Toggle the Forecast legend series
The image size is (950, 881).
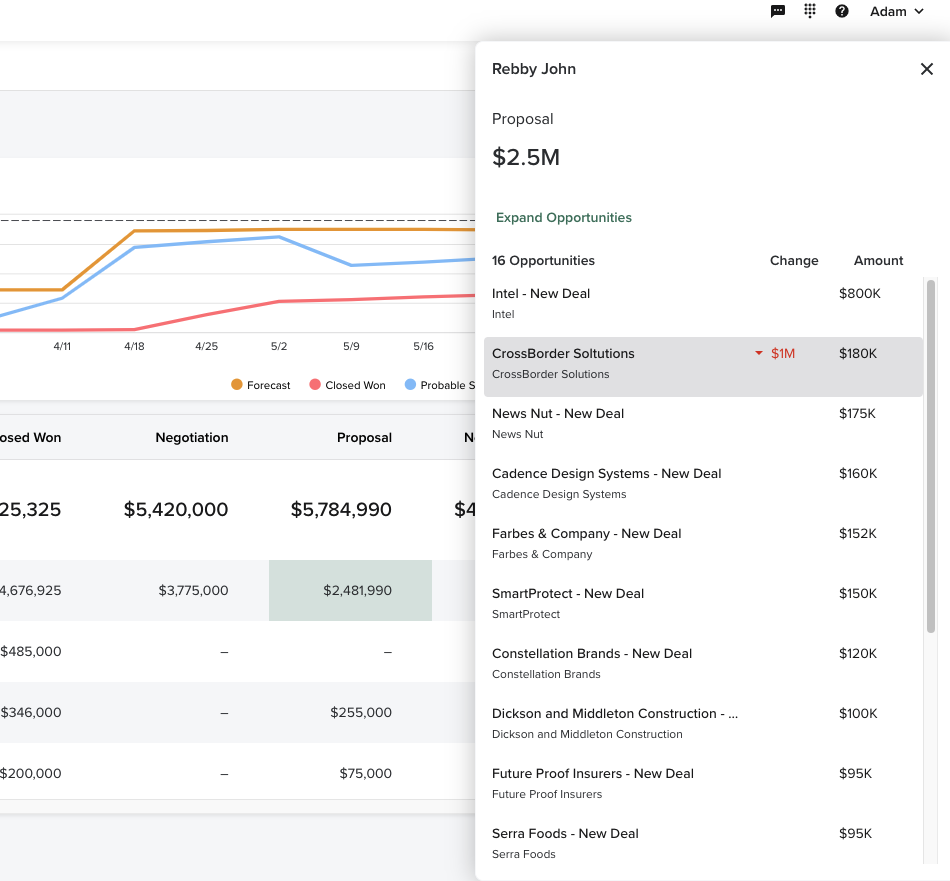click(261, 385)
